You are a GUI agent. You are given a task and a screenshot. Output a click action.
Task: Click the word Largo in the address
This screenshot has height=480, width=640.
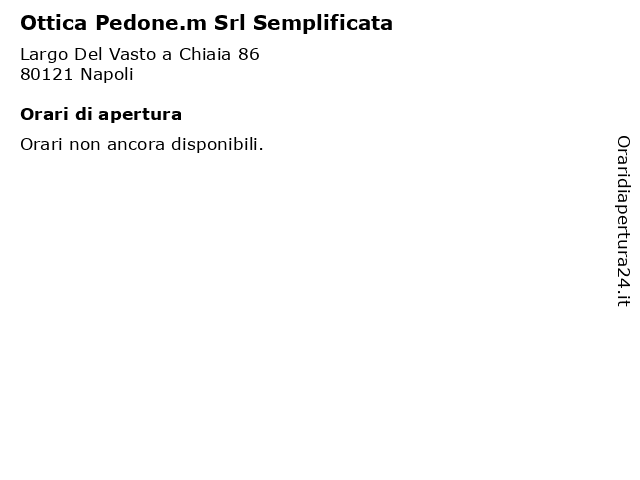[44, 55]
